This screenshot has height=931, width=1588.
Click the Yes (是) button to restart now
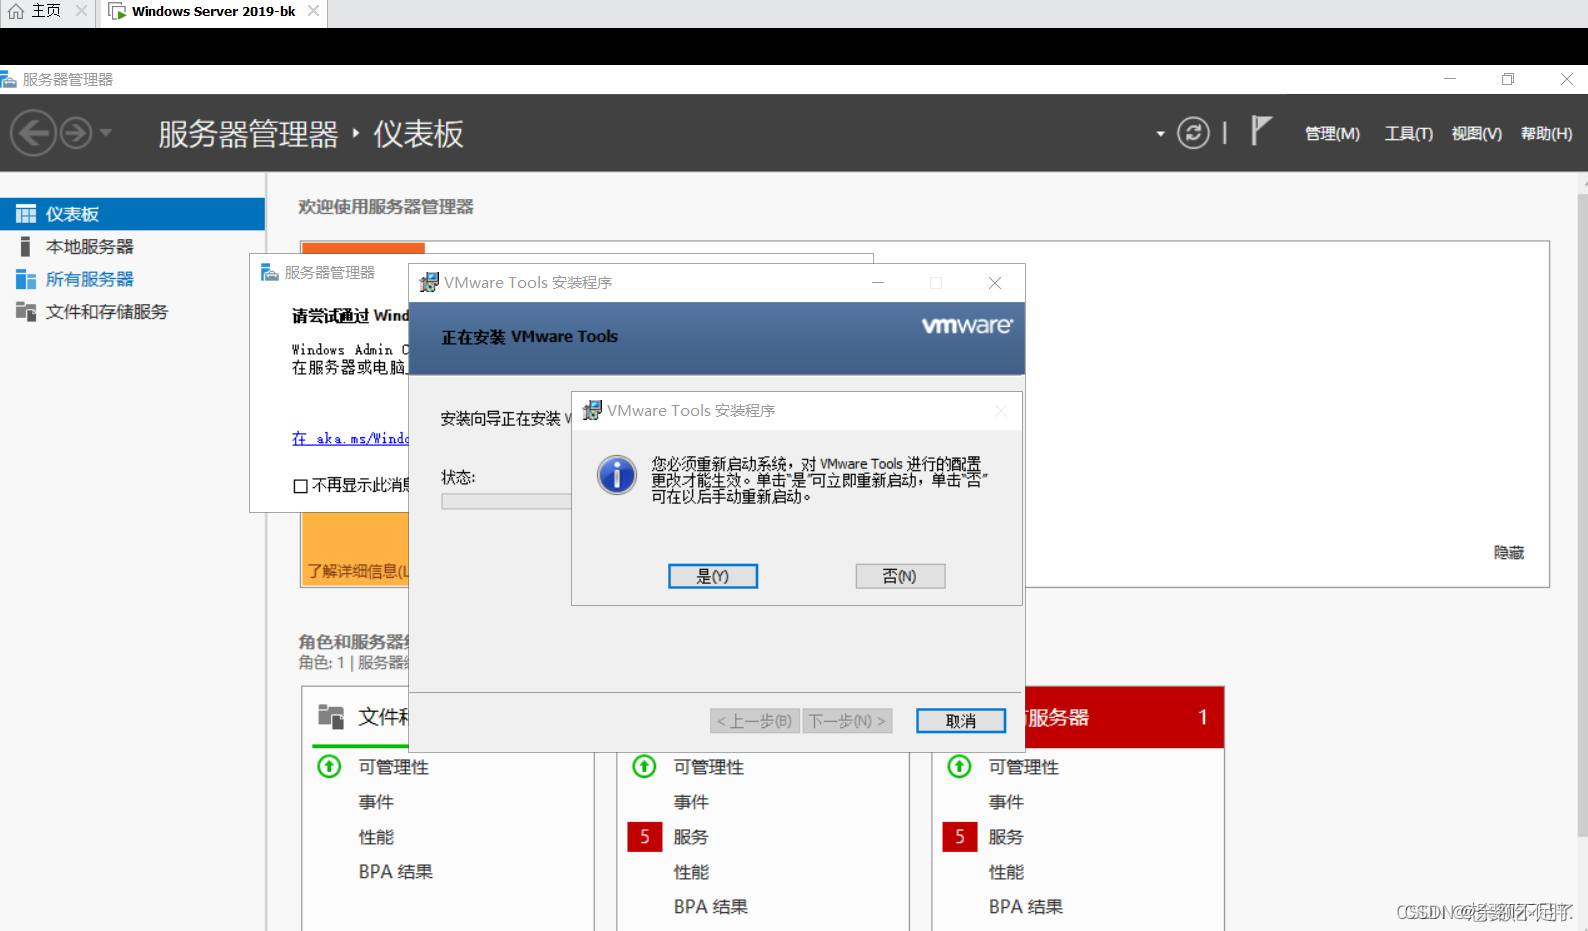point(713,576)
